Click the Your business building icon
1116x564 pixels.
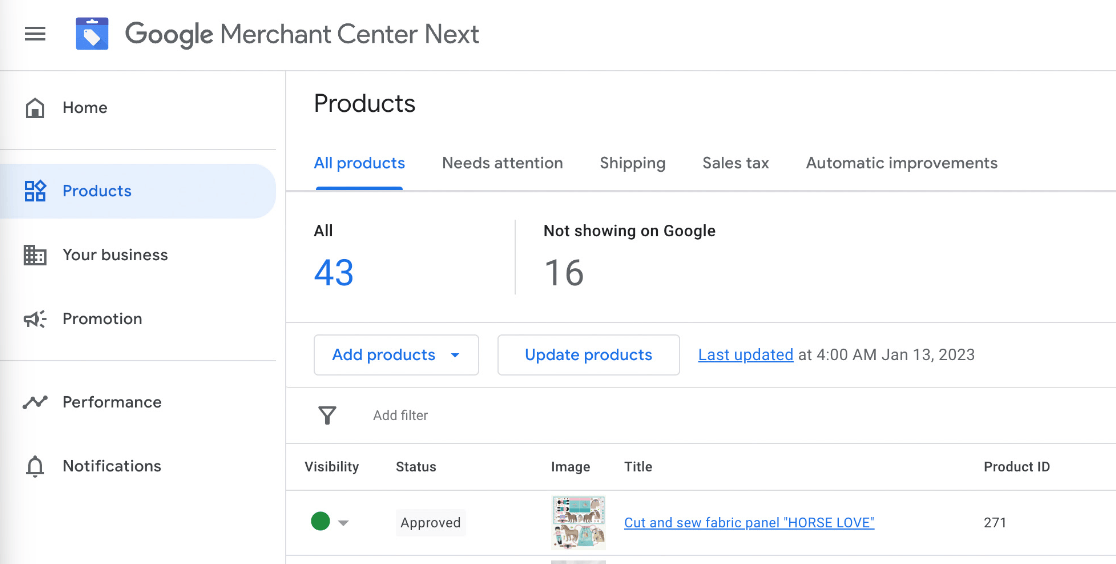coord(35,255)
